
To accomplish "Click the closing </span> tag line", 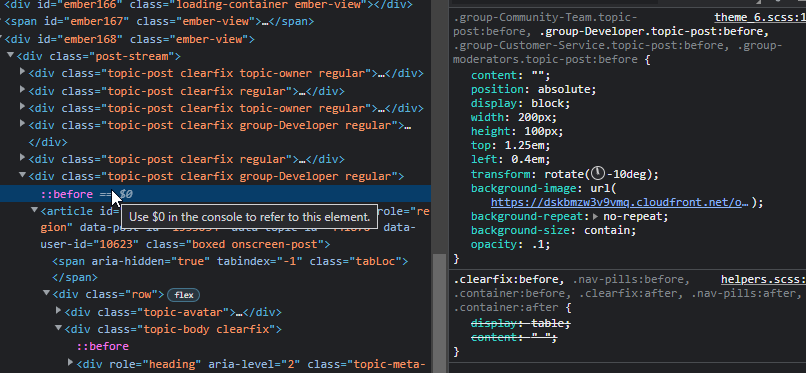I will coord(75,277).
